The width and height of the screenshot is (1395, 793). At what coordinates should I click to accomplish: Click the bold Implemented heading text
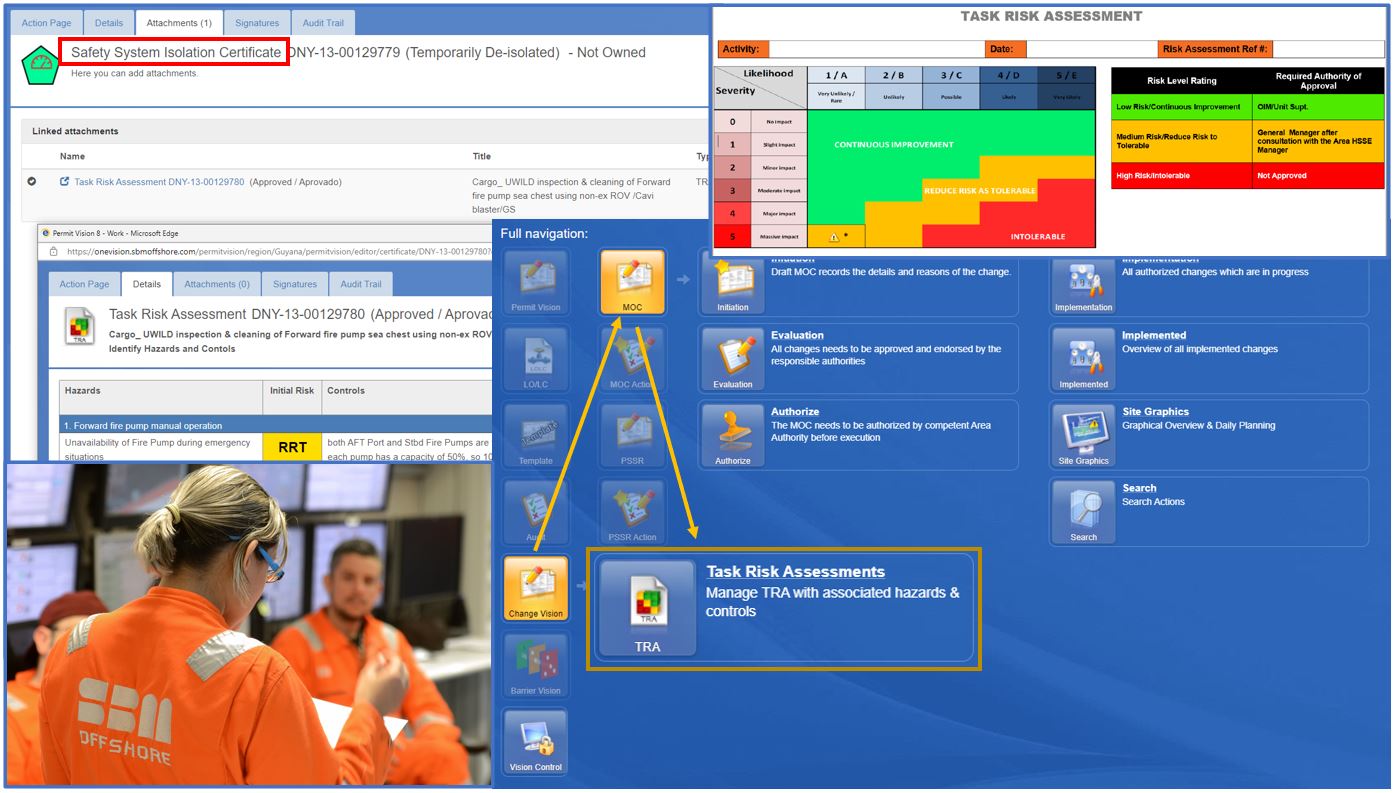coord(1153,335)
